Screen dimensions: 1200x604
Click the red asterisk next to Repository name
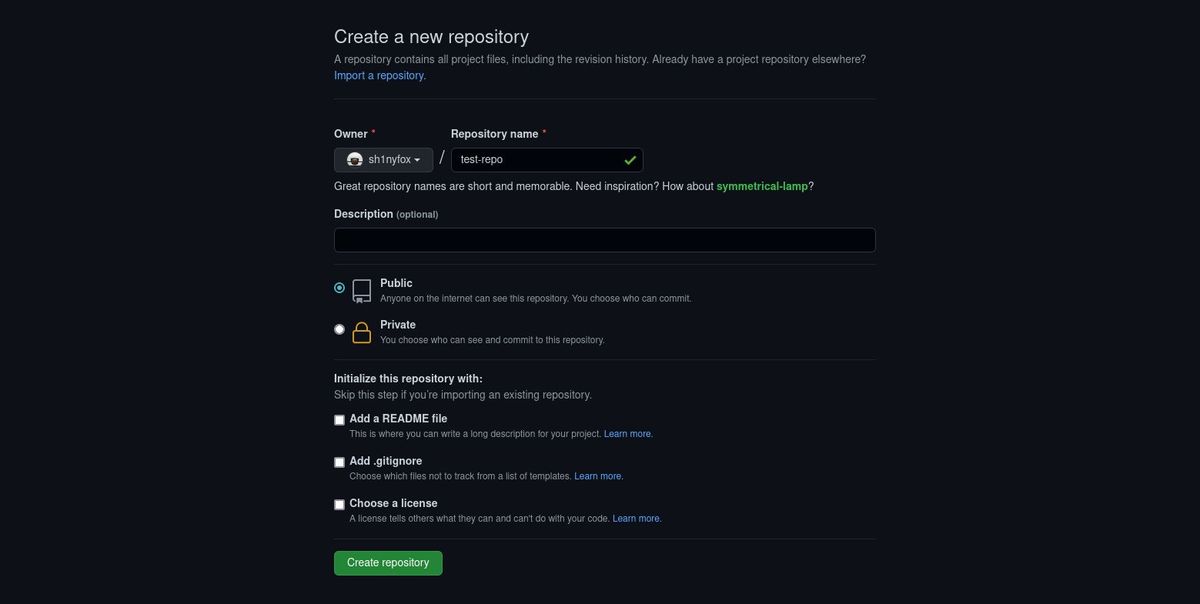pyautogui.click(x=543, y=130)
